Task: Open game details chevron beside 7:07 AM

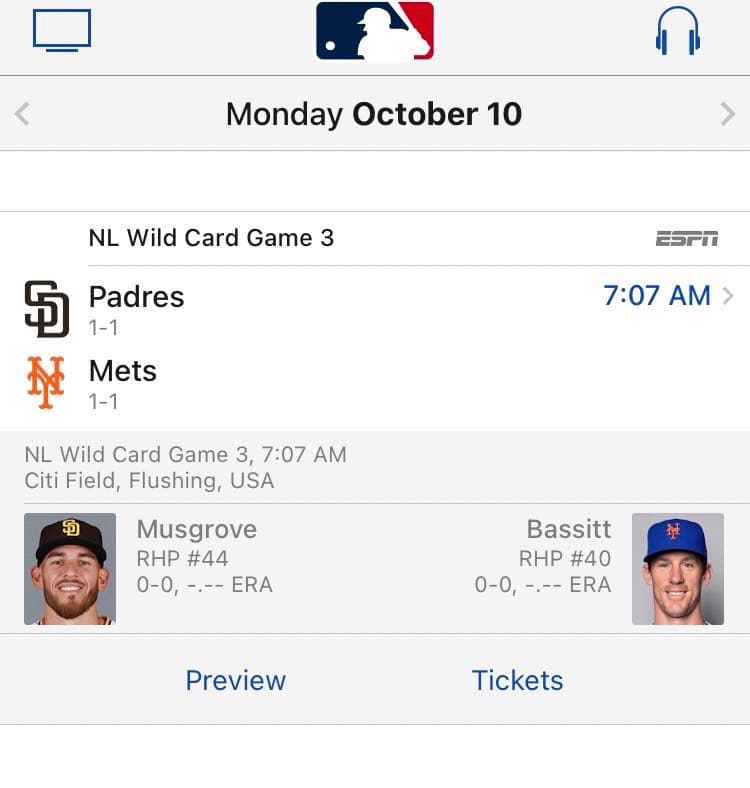Action: pyautogui.click(x=727, y=296)
